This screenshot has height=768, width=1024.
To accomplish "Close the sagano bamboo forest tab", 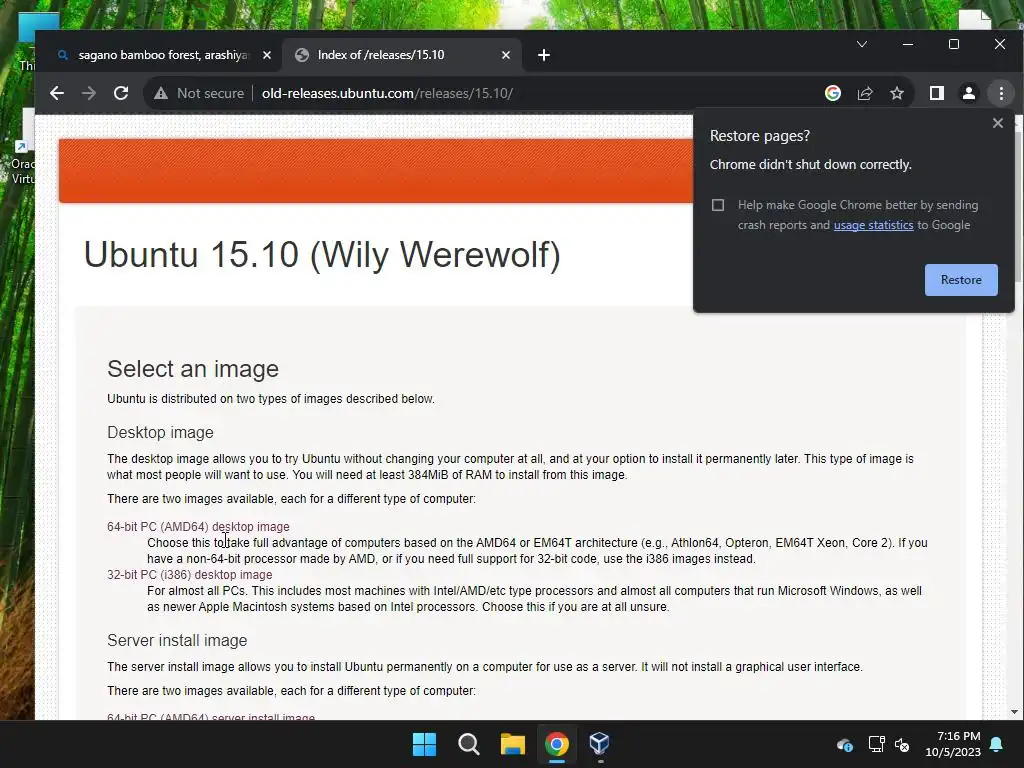I will [x=266, y=56].
